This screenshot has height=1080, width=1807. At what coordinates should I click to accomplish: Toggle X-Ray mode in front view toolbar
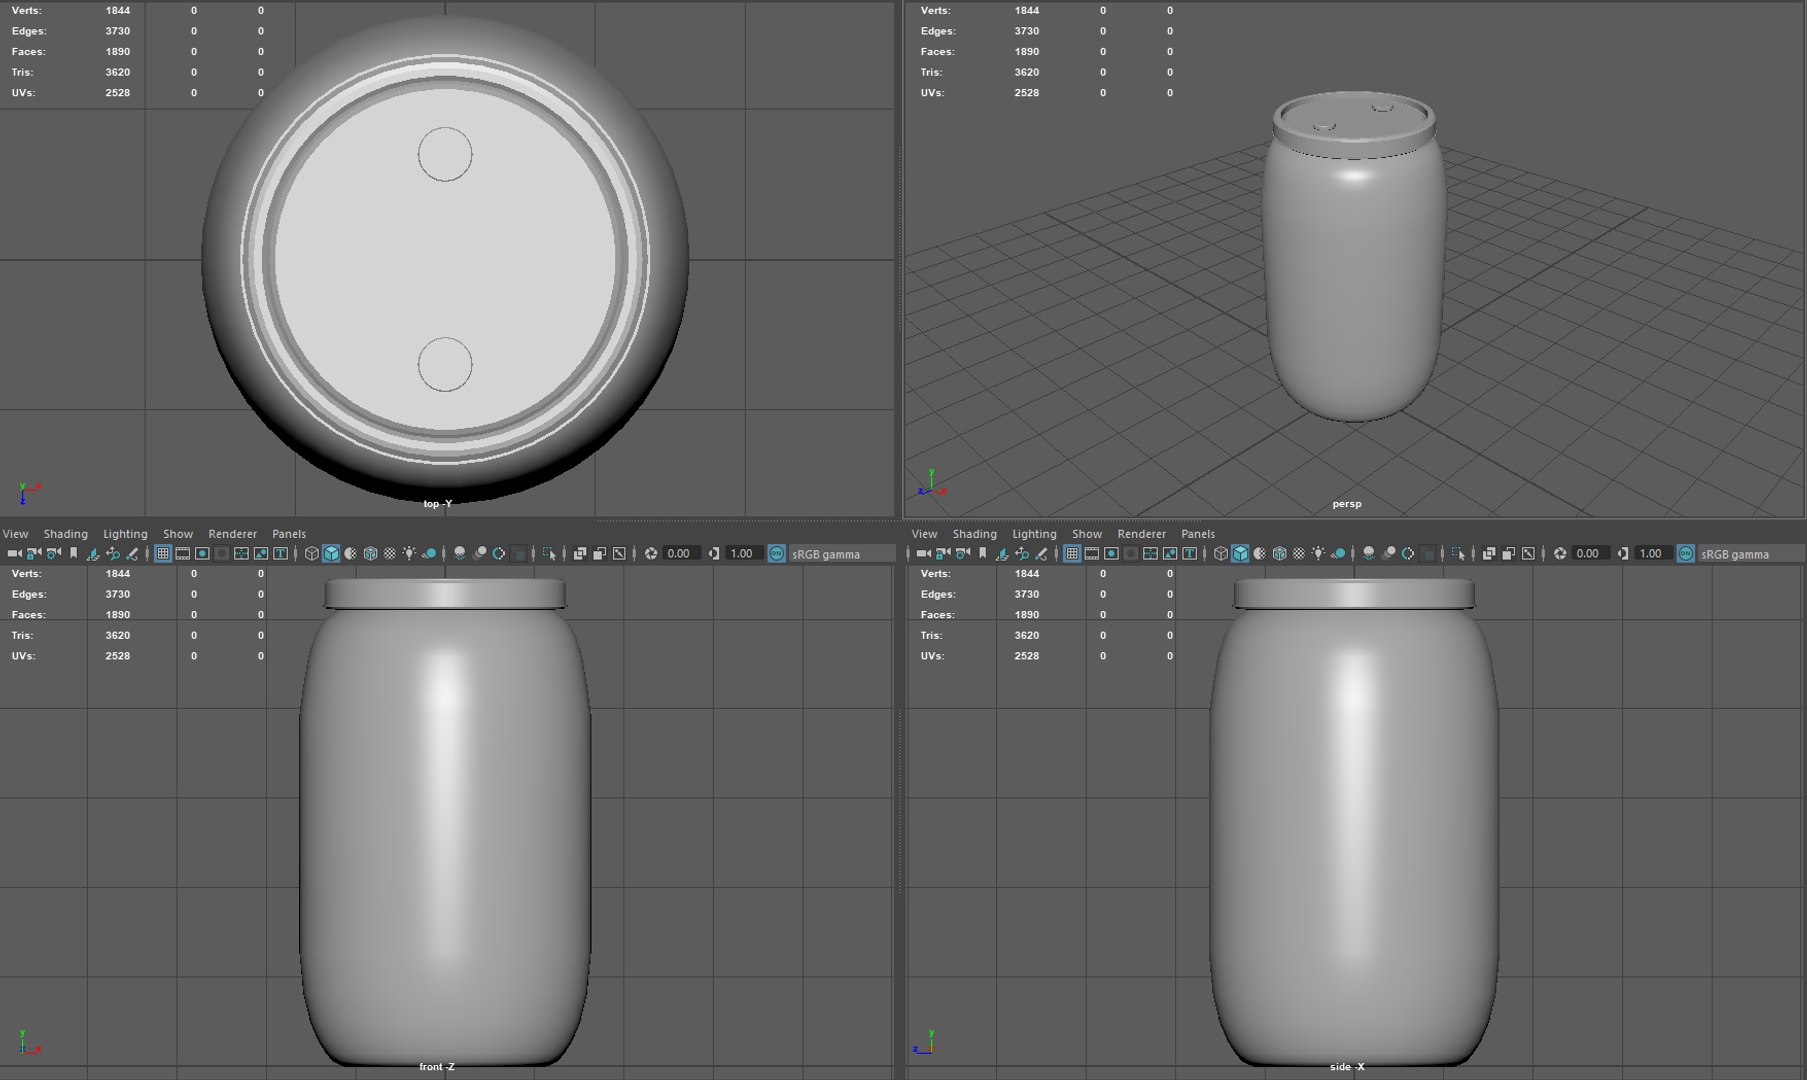(x=580, y=553)
